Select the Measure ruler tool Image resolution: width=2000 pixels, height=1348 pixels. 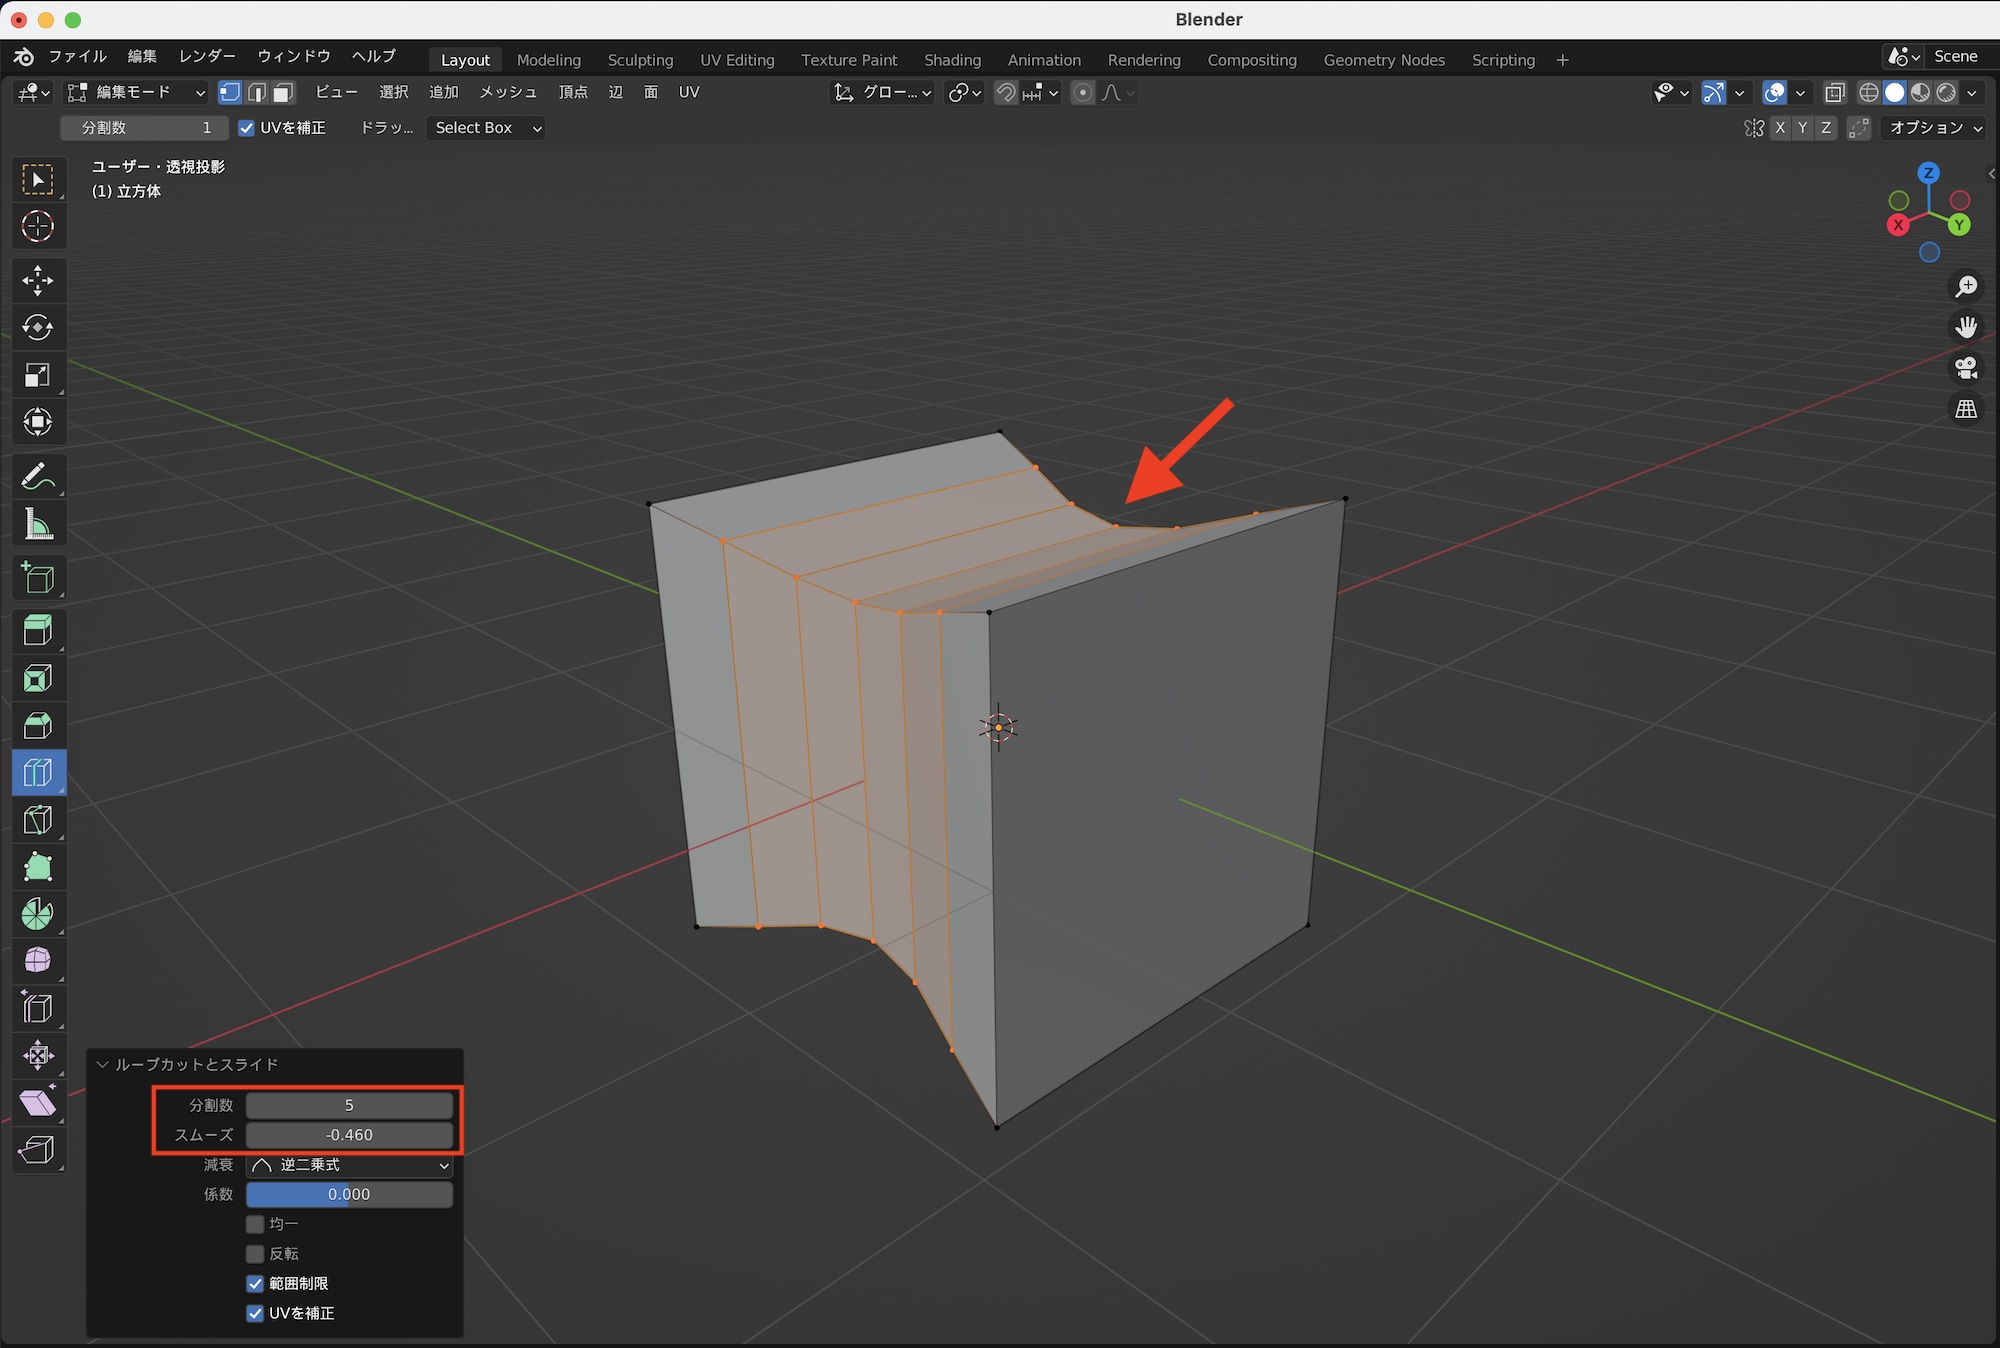38,524
